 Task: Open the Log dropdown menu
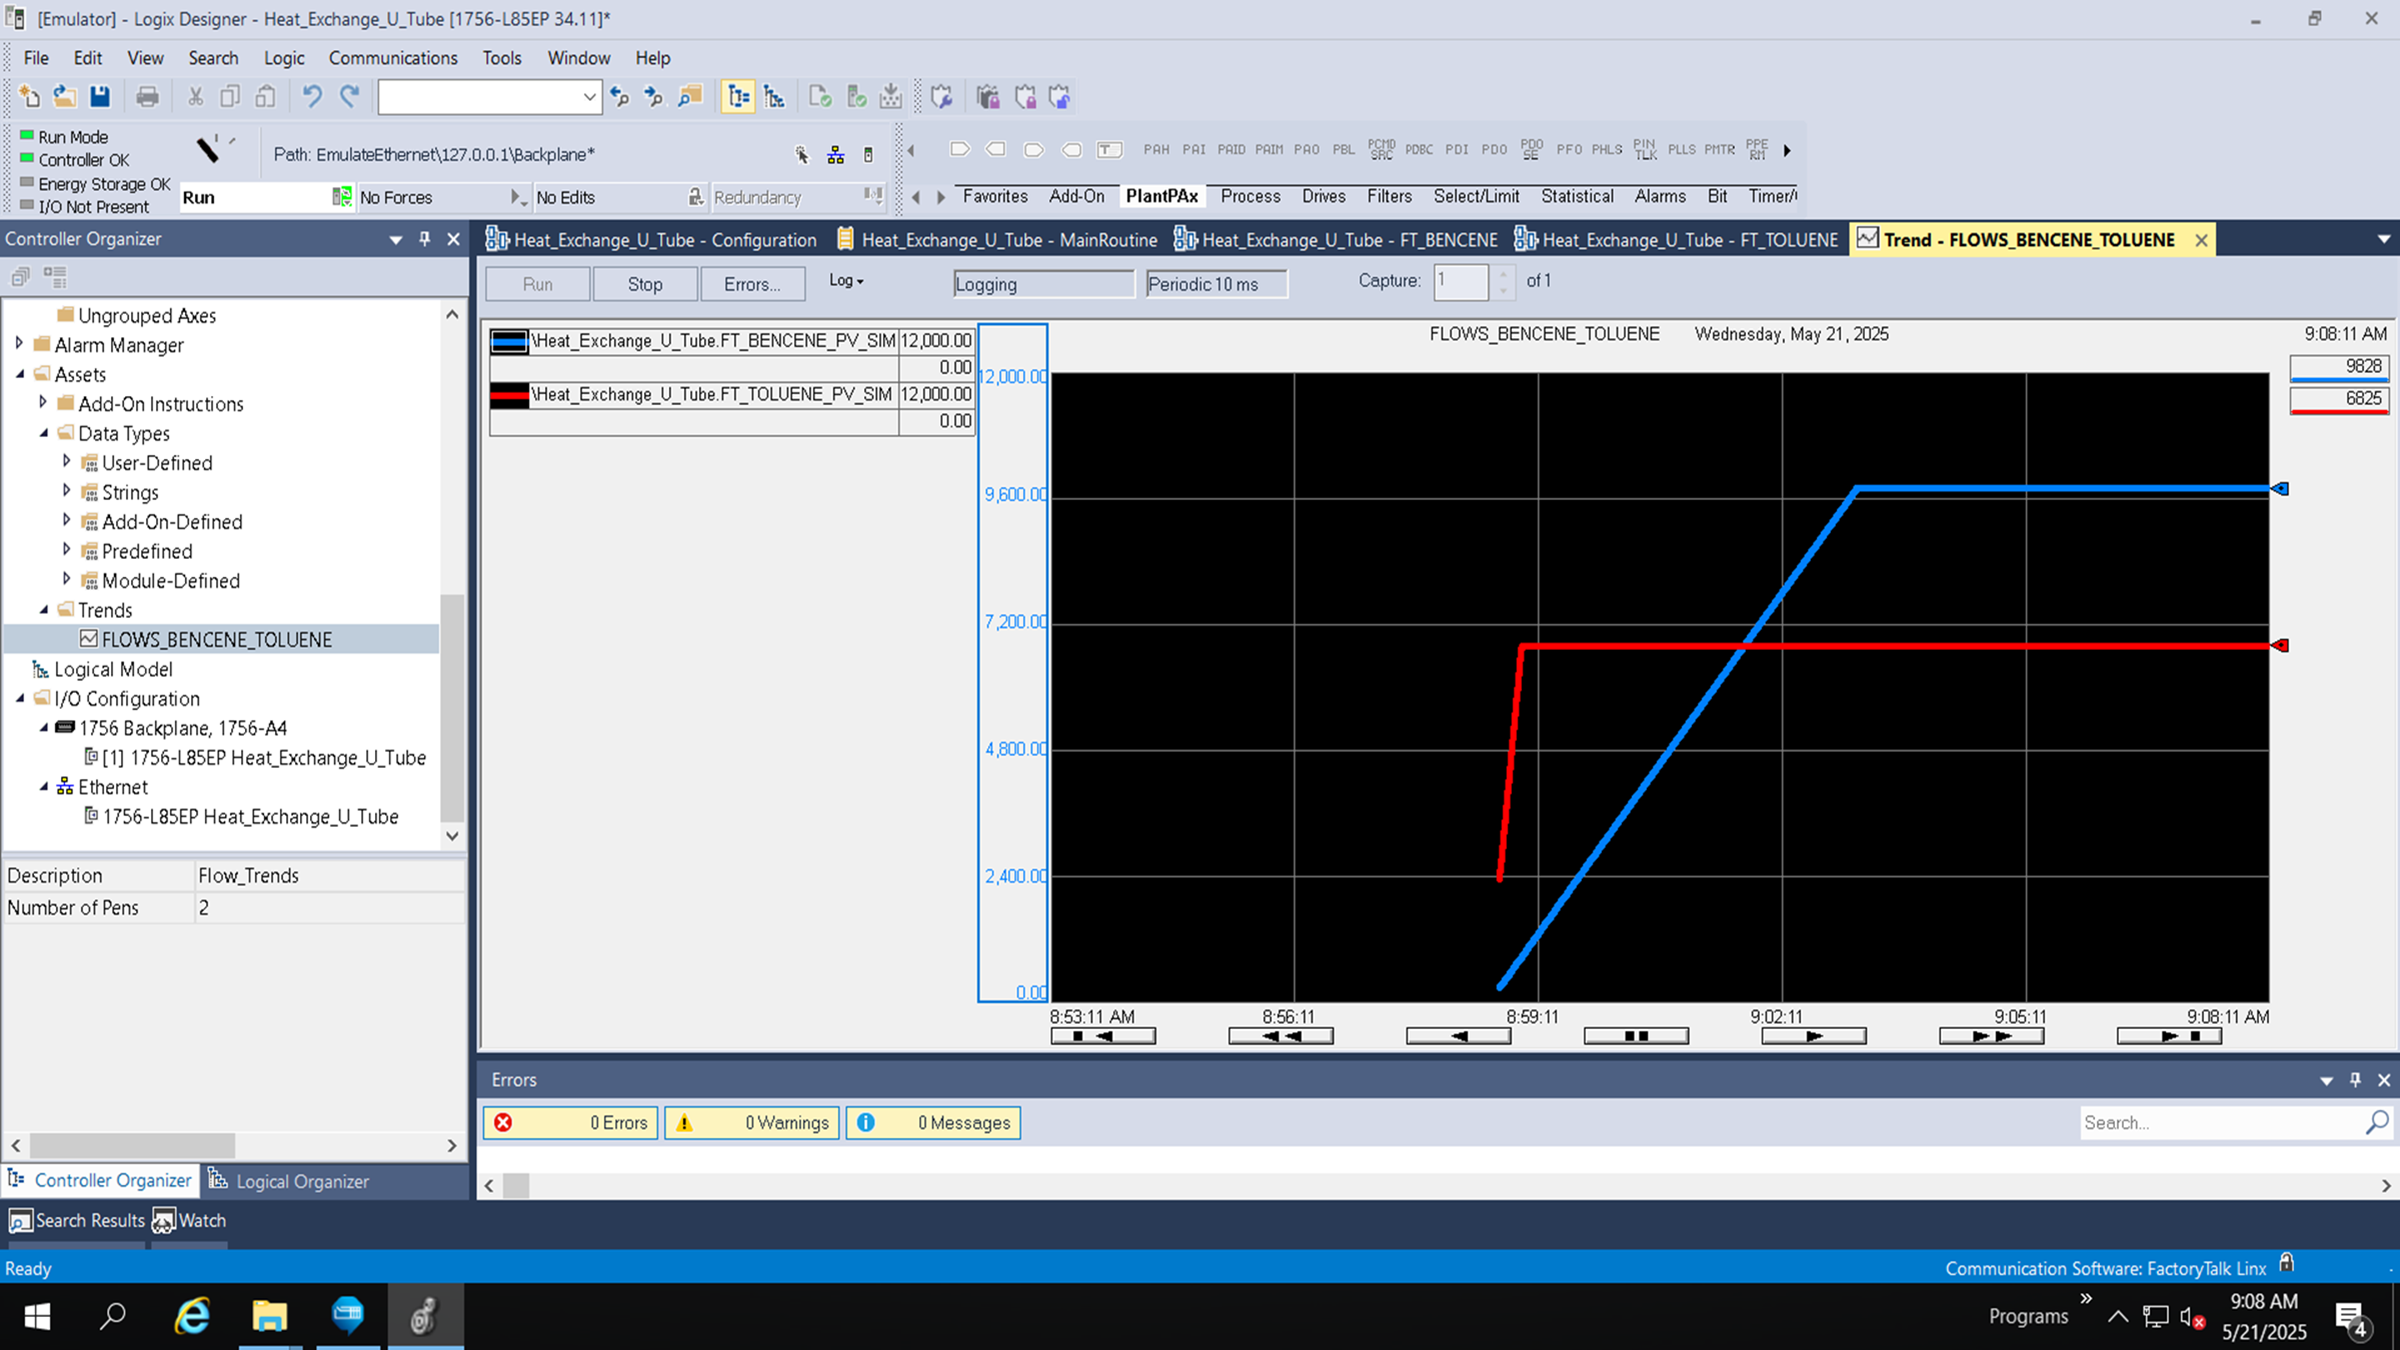846,281
